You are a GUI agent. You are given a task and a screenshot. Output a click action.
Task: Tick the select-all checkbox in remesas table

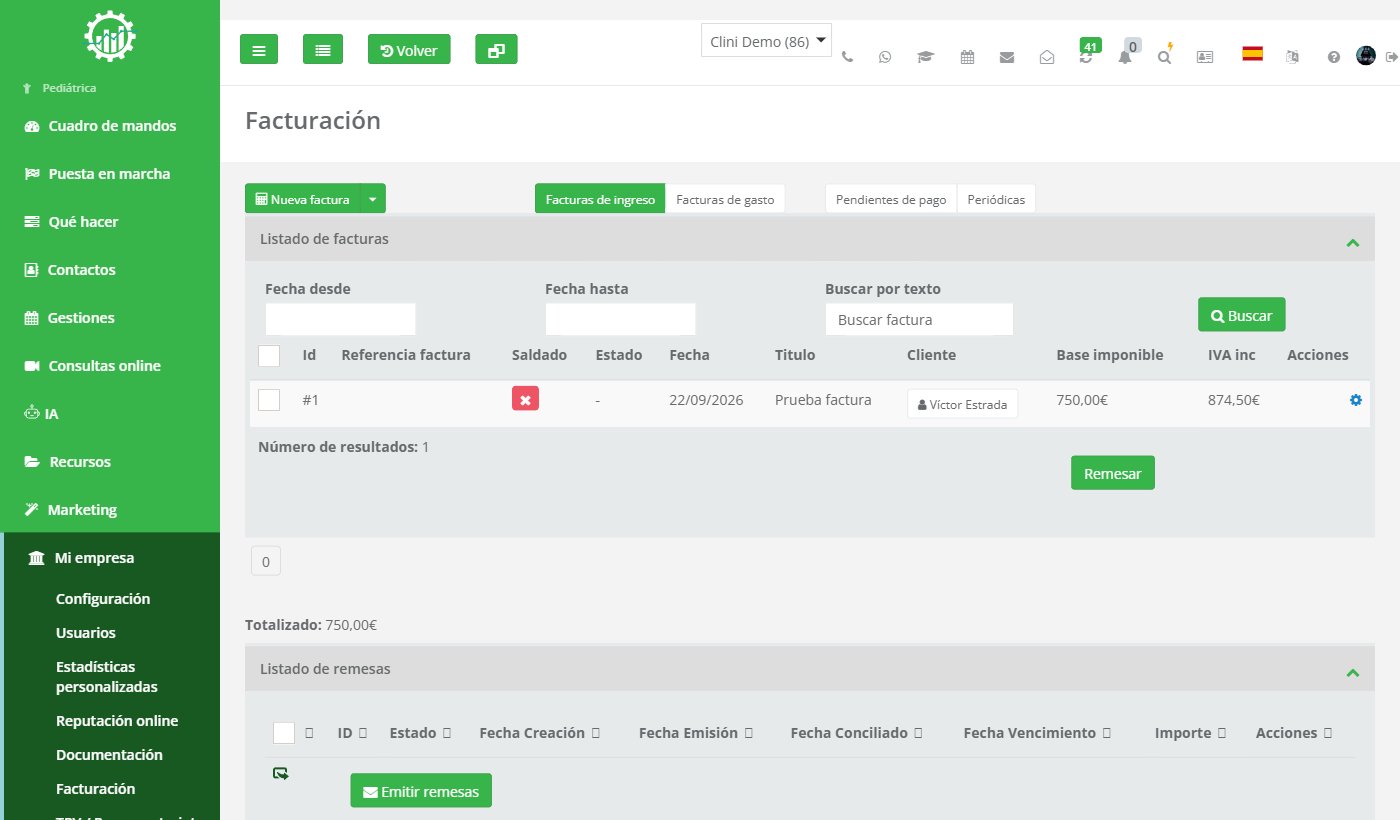[284, 733]
